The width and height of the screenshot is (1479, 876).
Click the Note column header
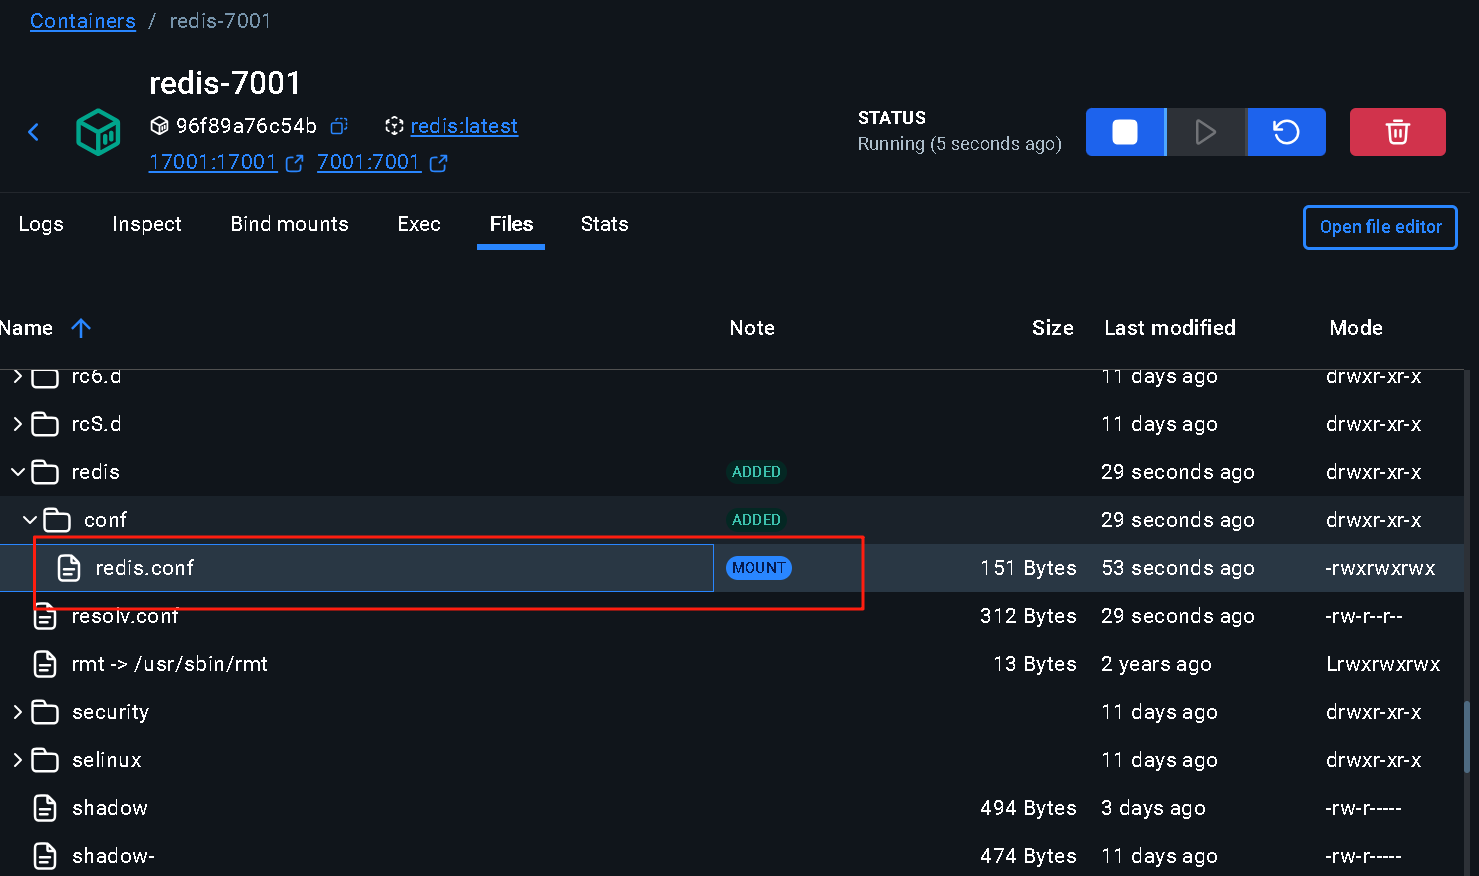(x=752, y=328)
